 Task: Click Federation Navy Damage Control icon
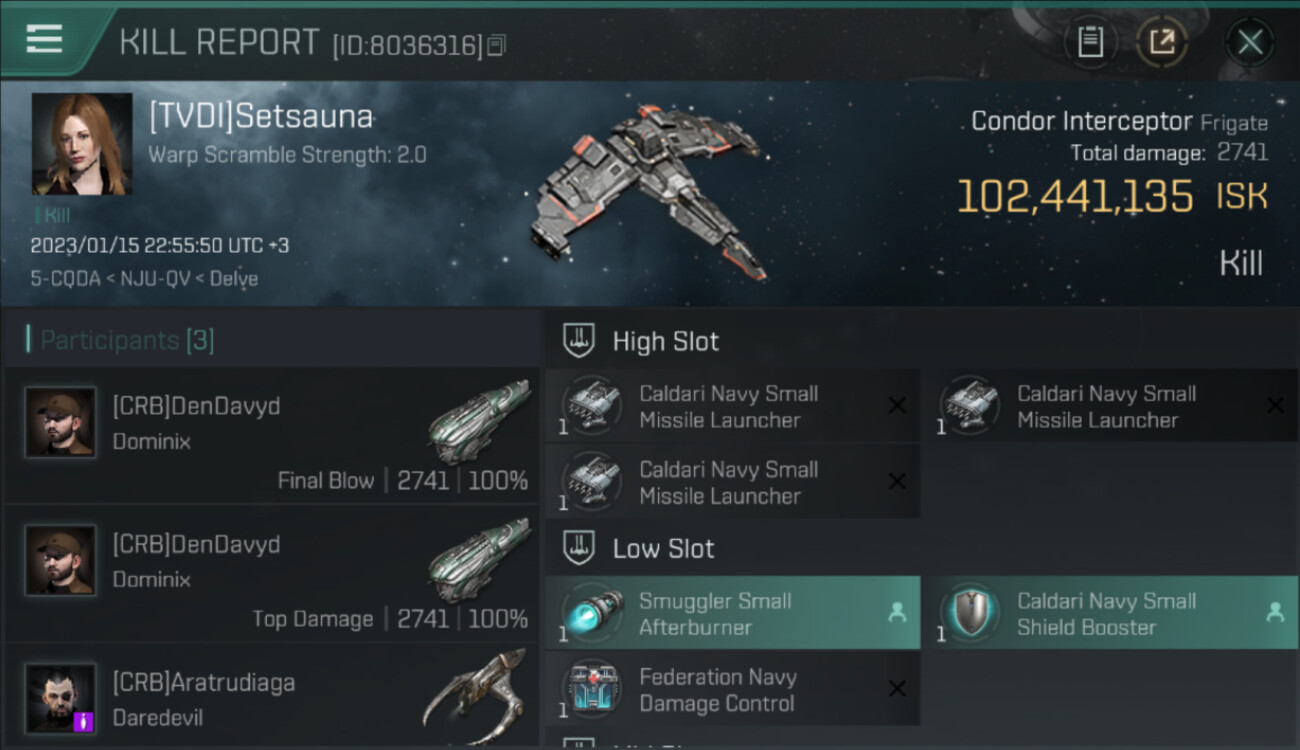click(x=593, y=689)
